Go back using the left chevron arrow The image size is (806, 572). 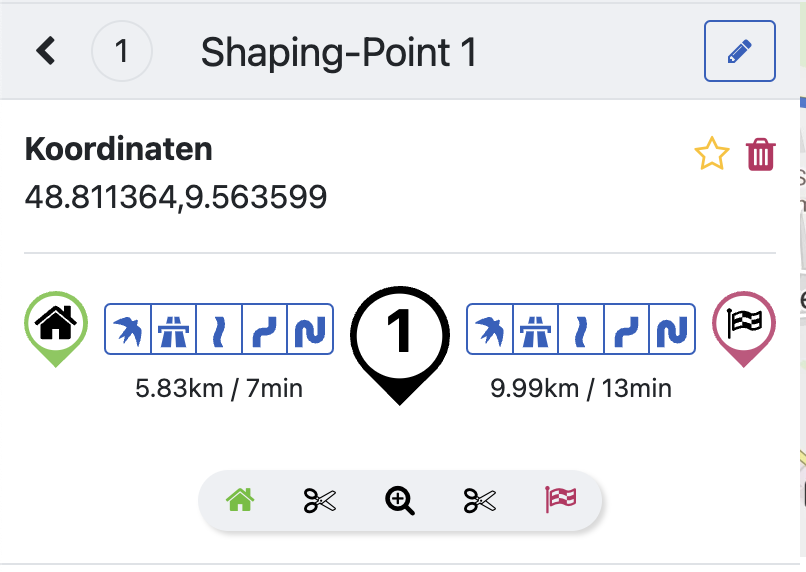coord(45,51)
